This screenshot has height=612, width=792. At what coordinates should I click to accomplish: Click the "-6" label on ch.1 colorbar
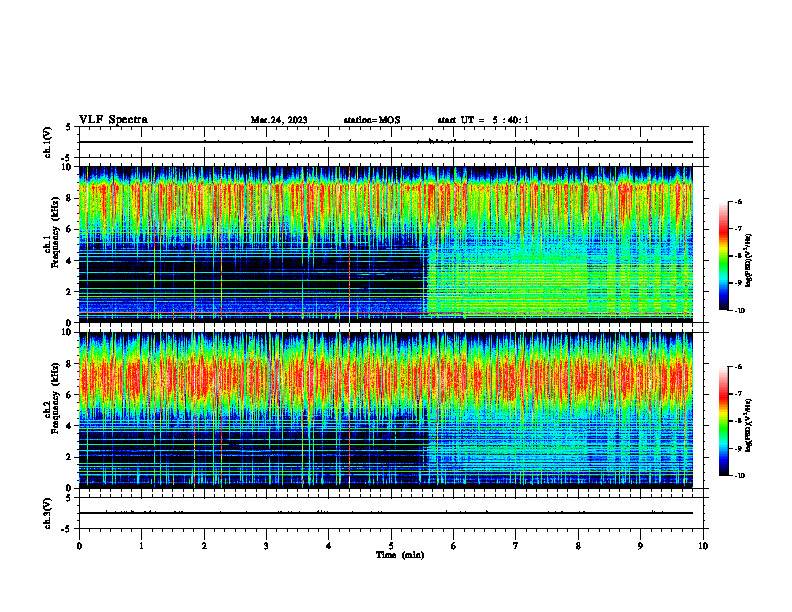(739, 201)
